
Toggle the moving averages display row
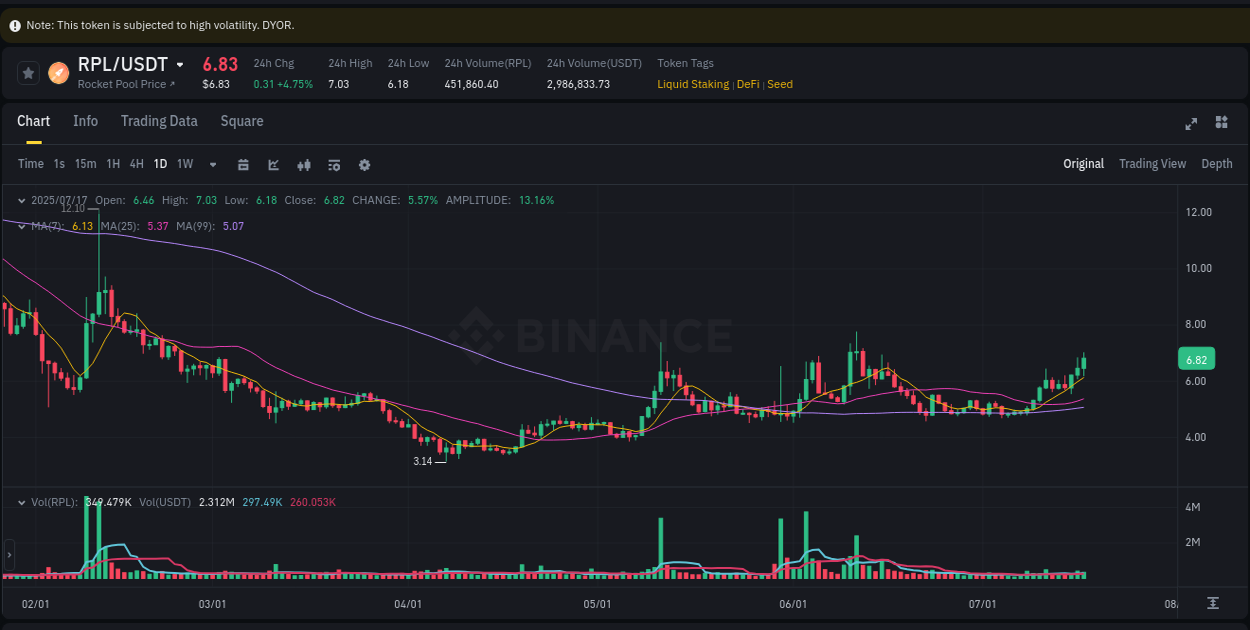click(x=21, y=226)
